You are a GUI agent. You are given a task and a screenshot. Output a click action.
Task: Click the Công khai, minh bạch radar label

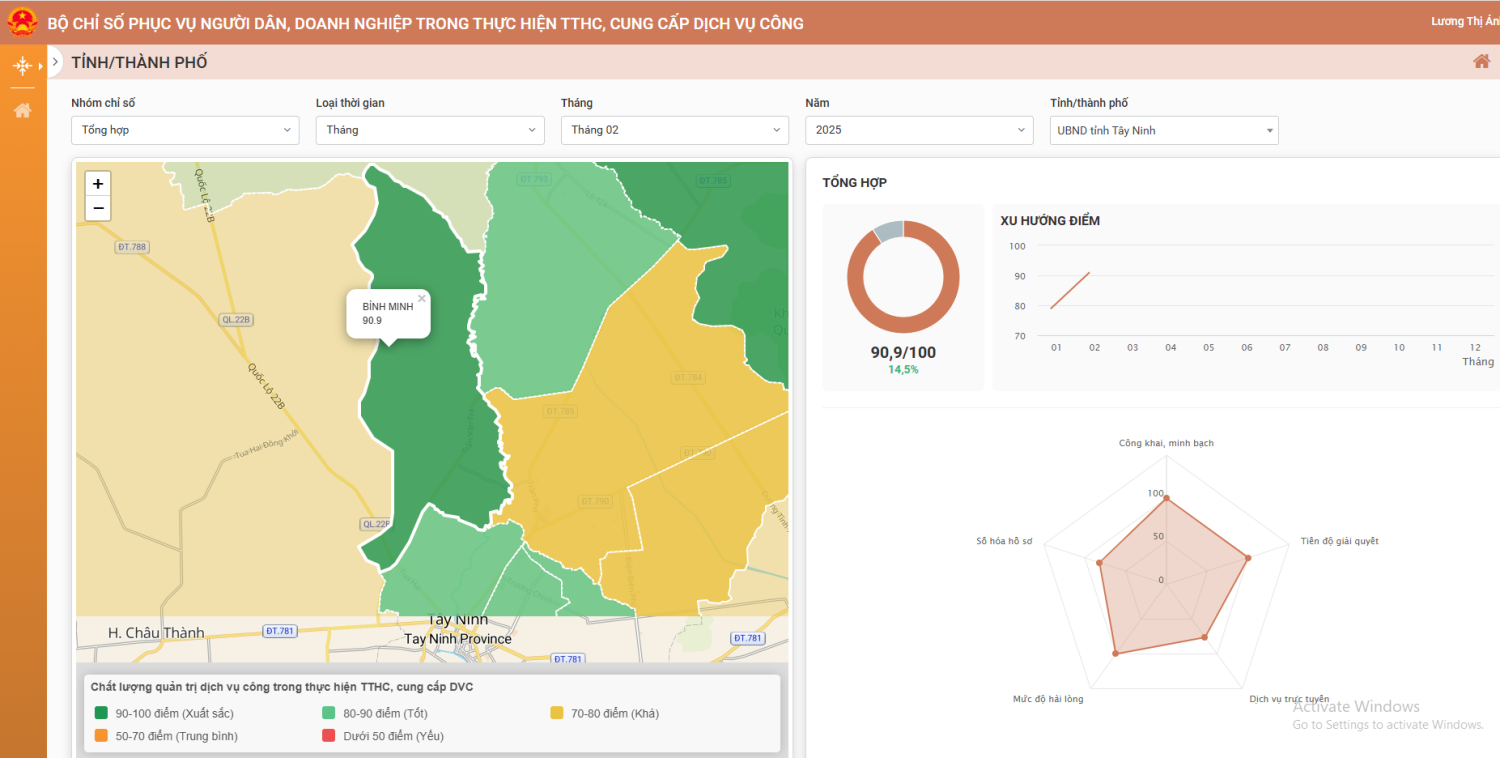[1166, 443]
